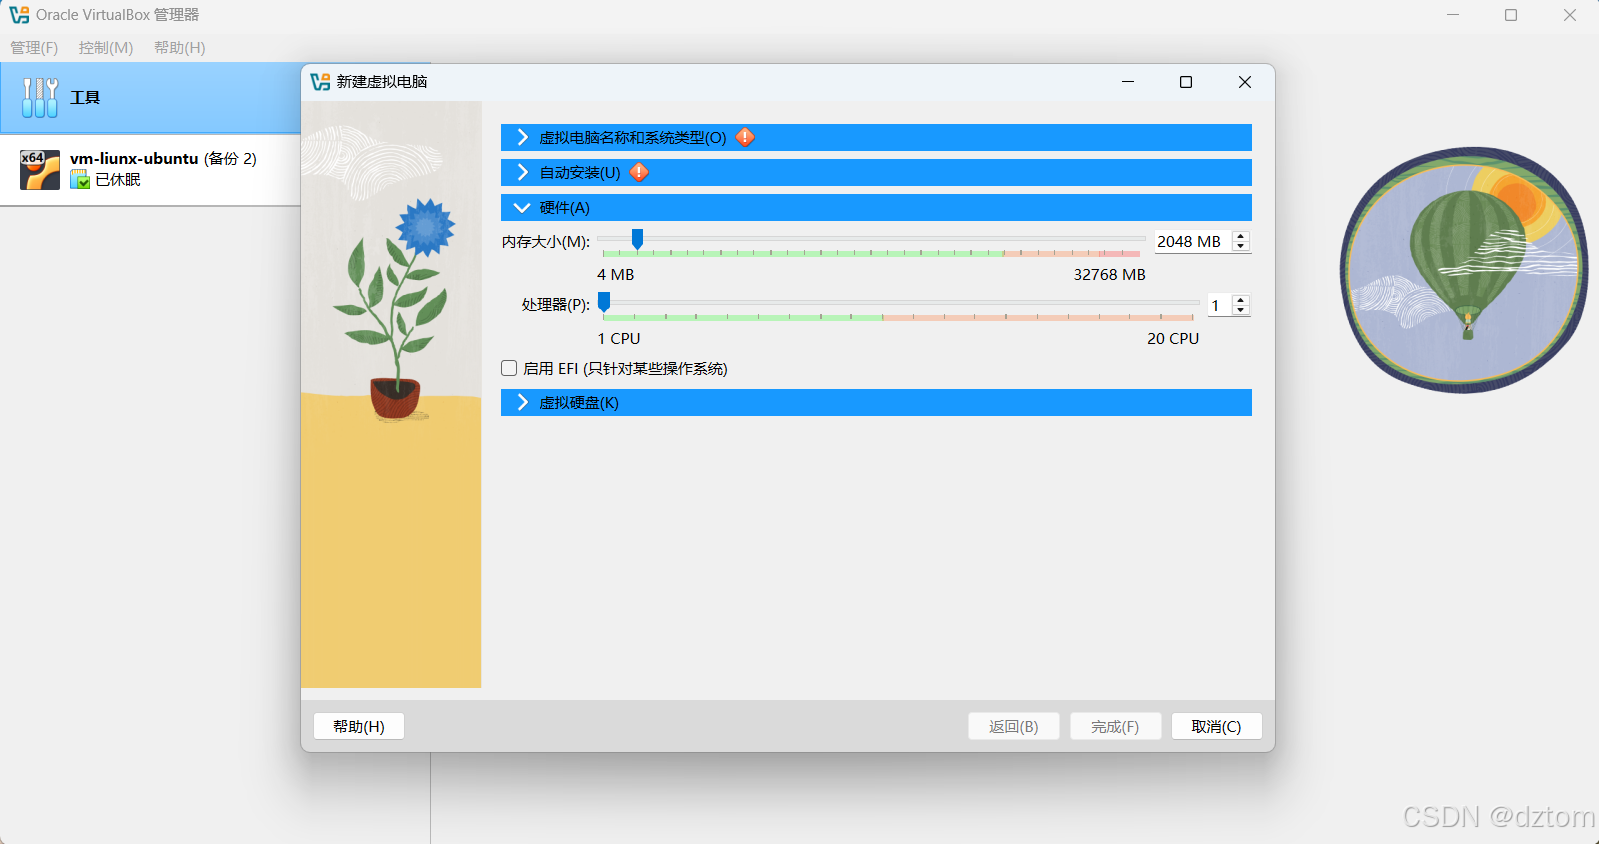Click warning icon beside 虚拟电脑名称和系统类型
This screenshot has height=844, width=1599.
click(x=745, y=138)
